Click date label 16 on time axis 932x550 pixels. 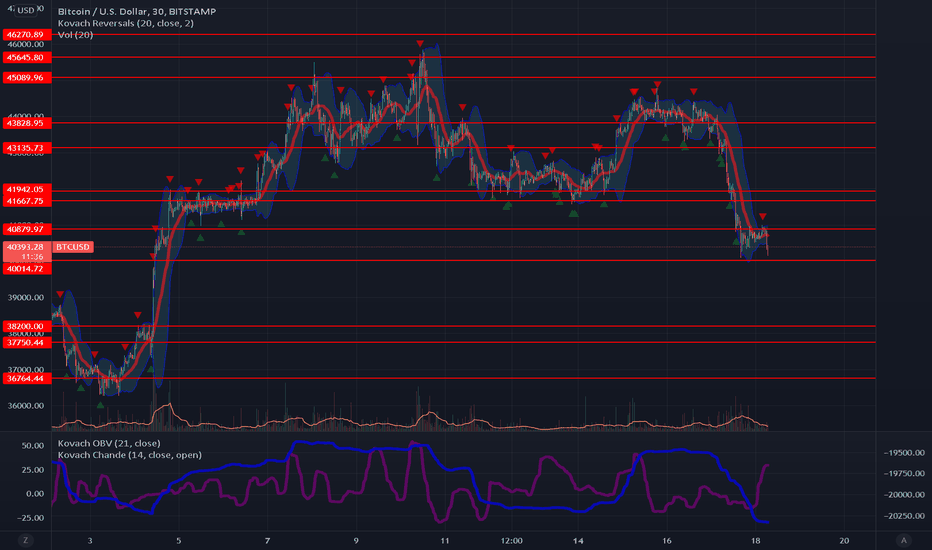click(x=667, y=540)
